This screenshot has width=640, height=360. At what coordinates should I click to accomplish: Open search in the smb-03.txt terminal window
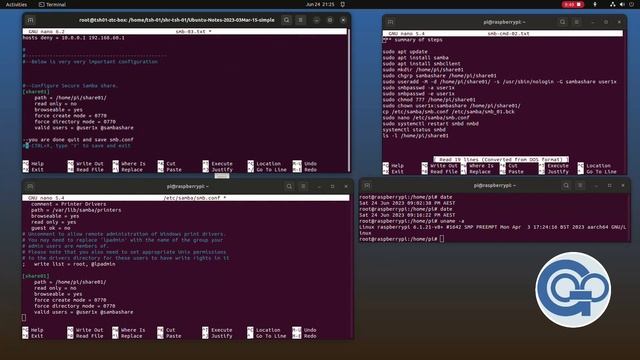point(287,20)
